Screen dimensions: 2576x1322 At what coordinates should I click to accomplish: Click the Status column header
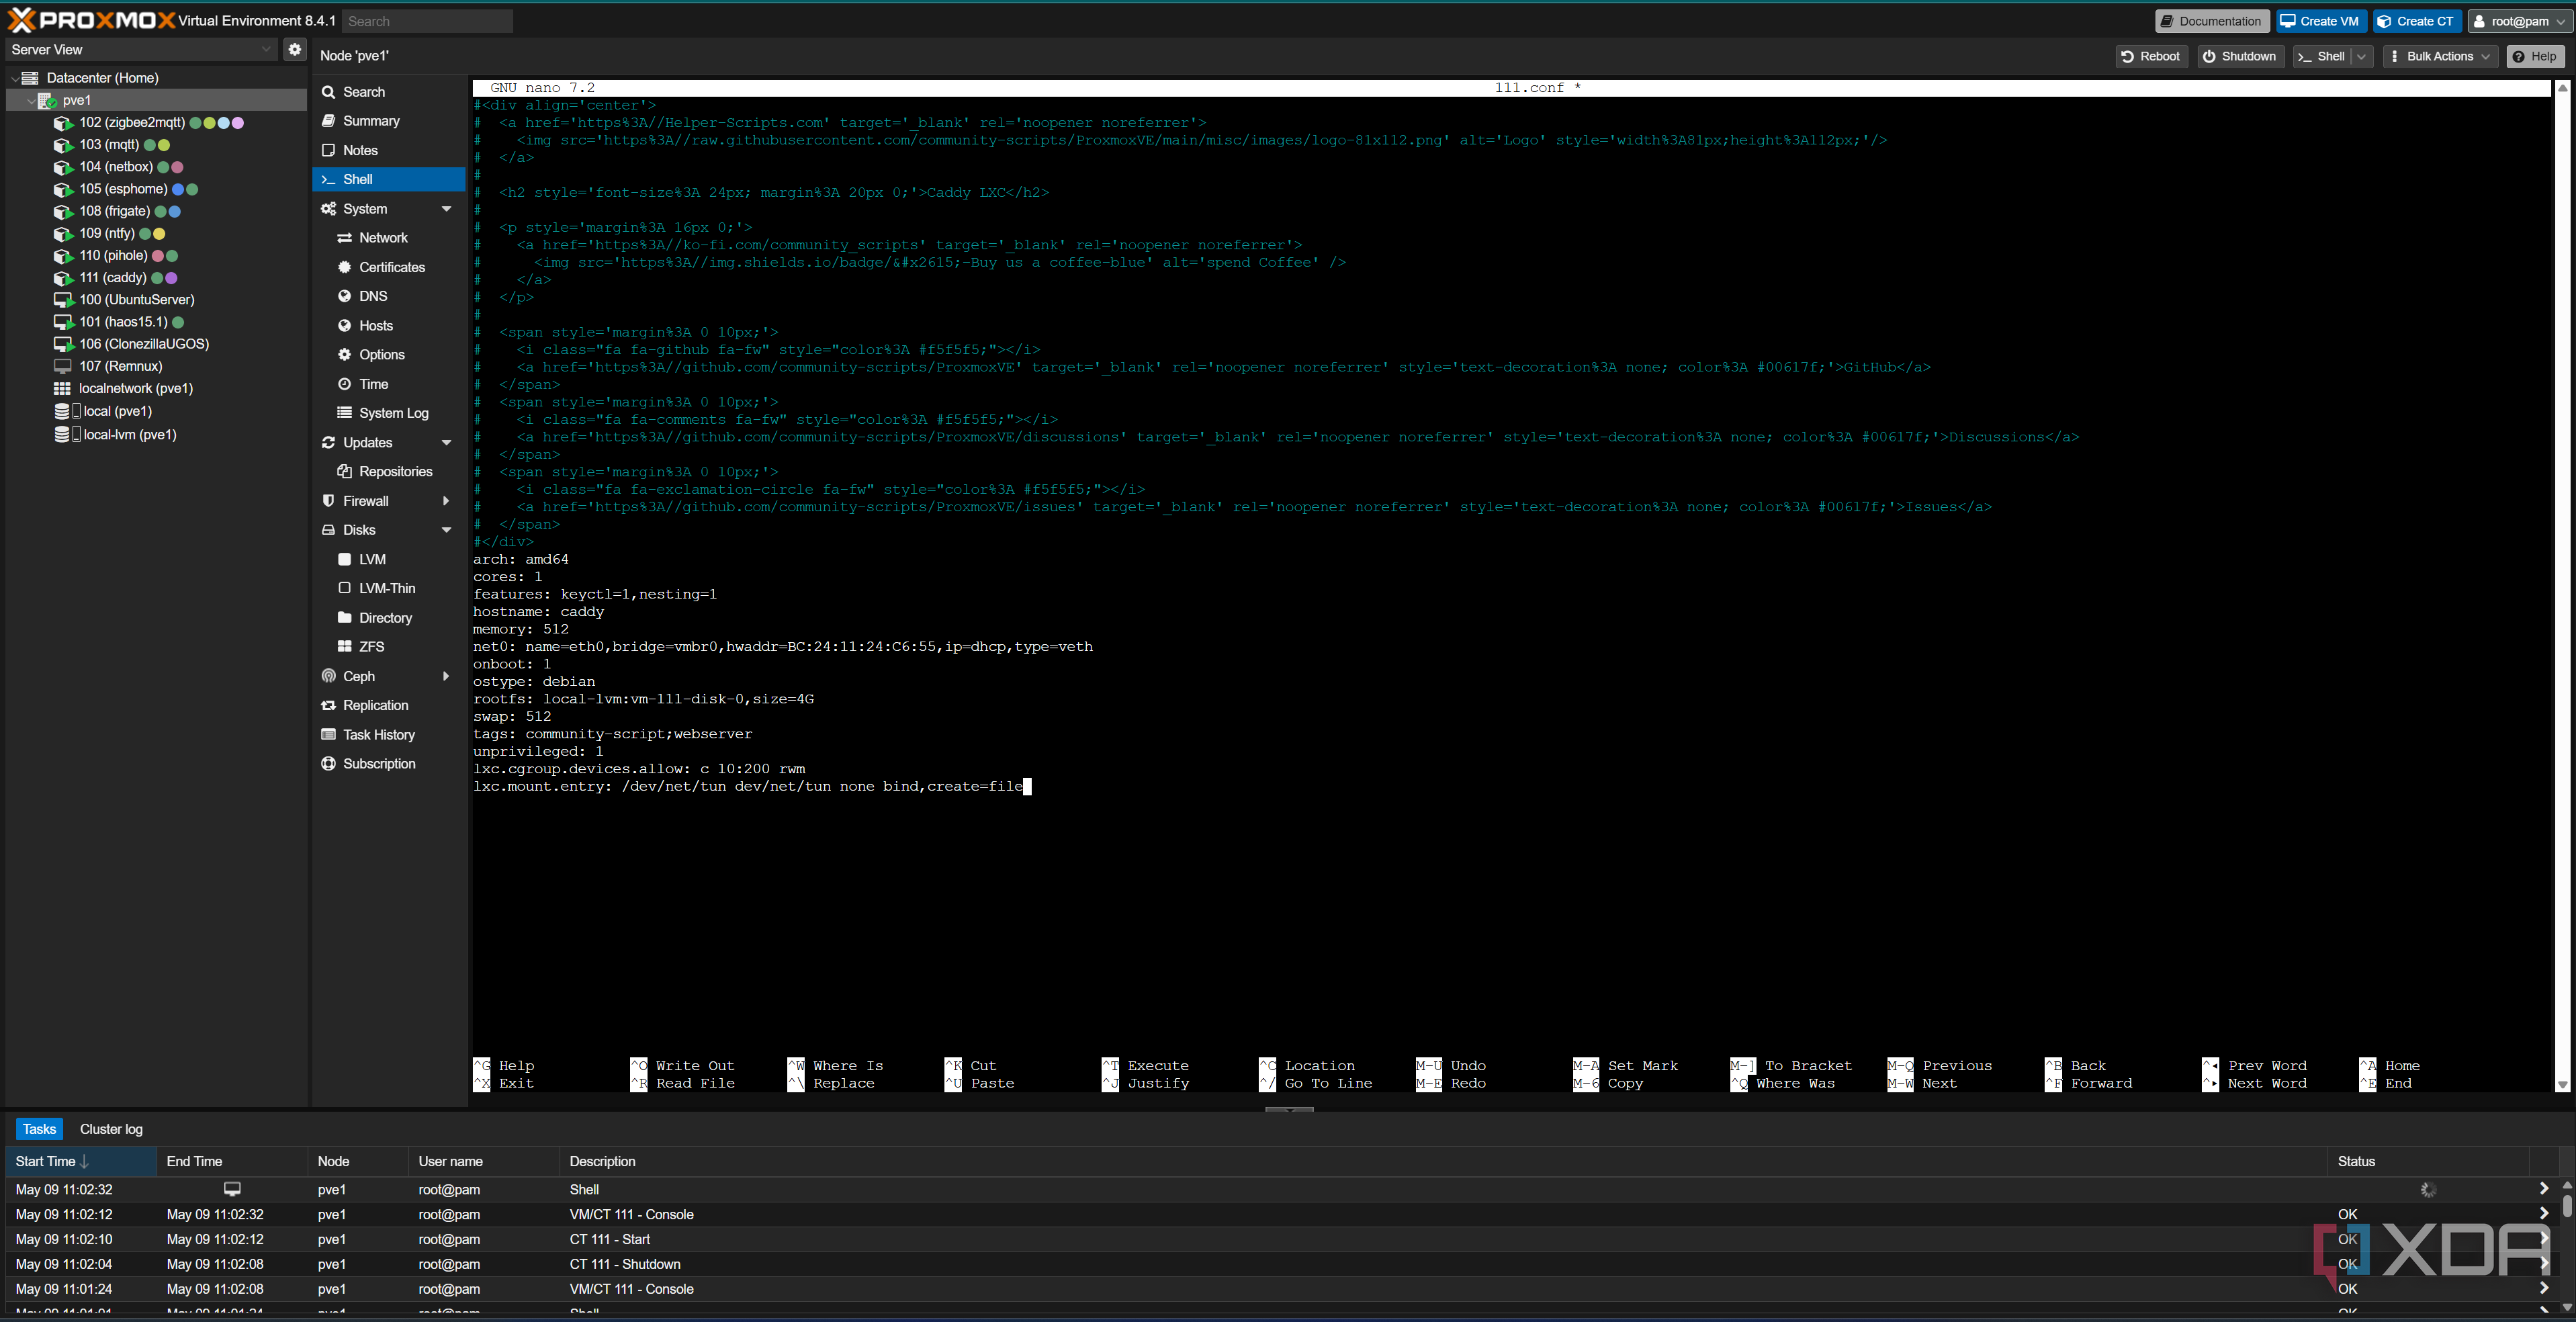(x=2427, y=1161)
